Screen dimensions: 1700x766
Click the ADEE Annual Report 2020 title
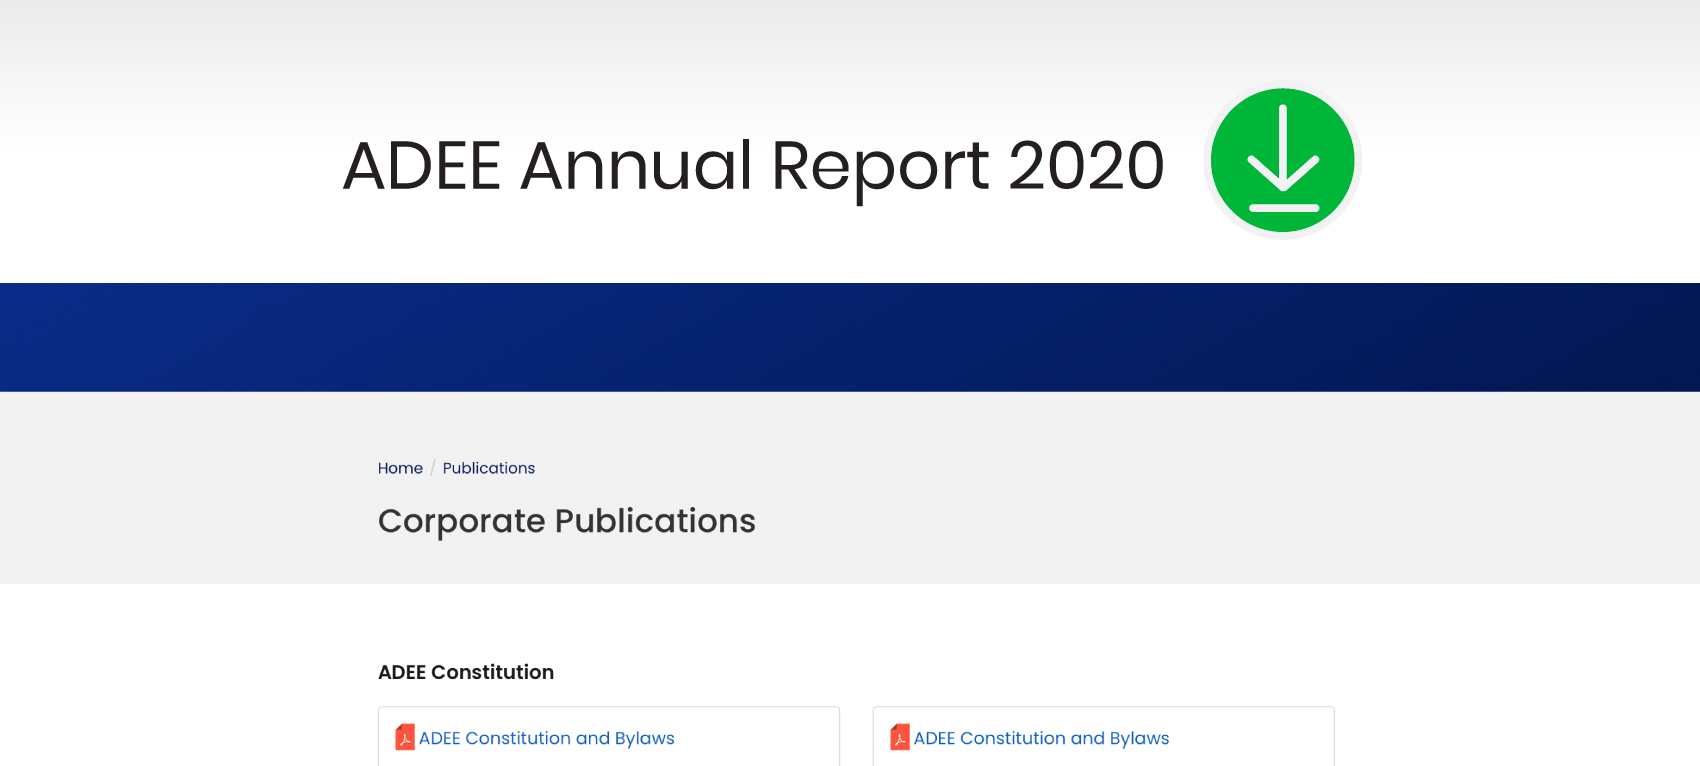pos(753,165)
